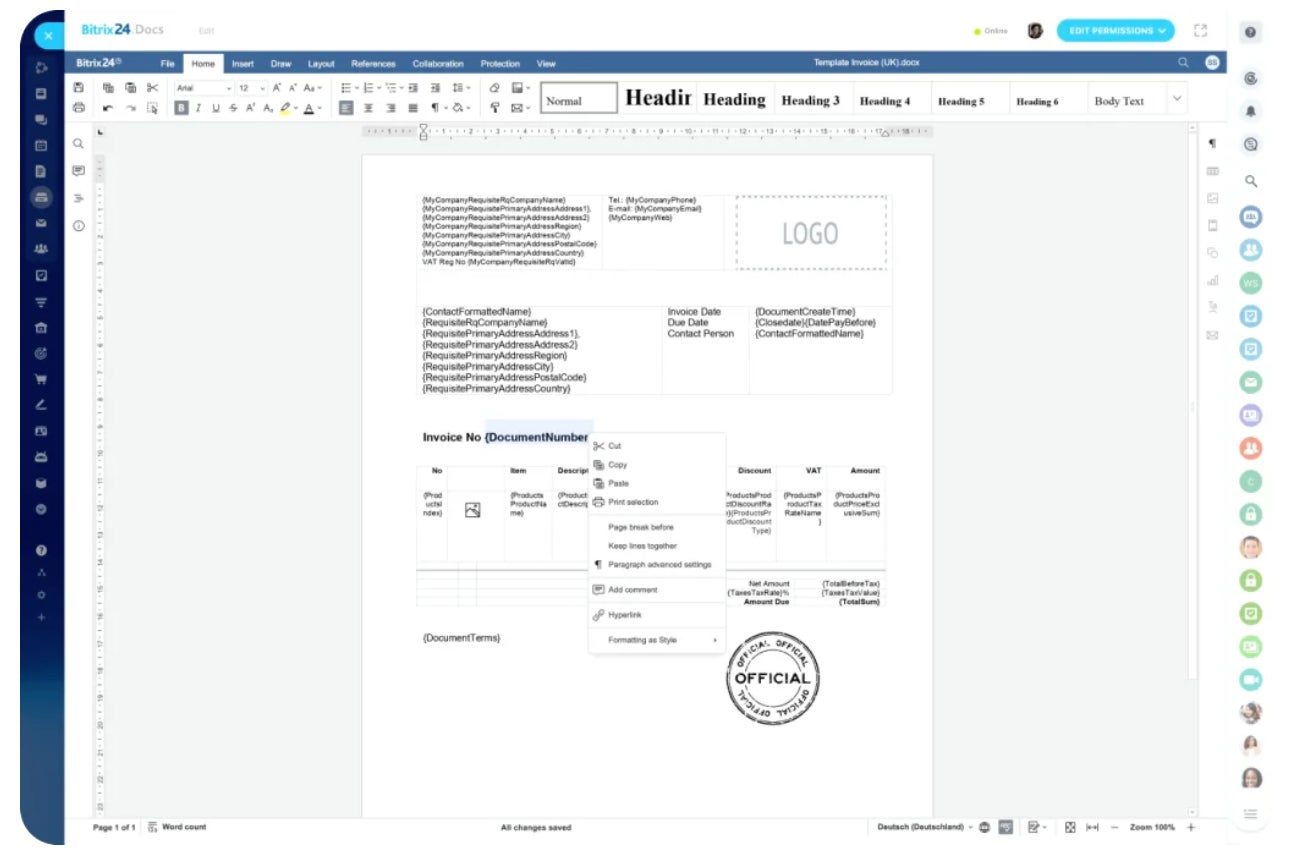
Task: Choose Cut from context menu
Action: pos(656,446)
